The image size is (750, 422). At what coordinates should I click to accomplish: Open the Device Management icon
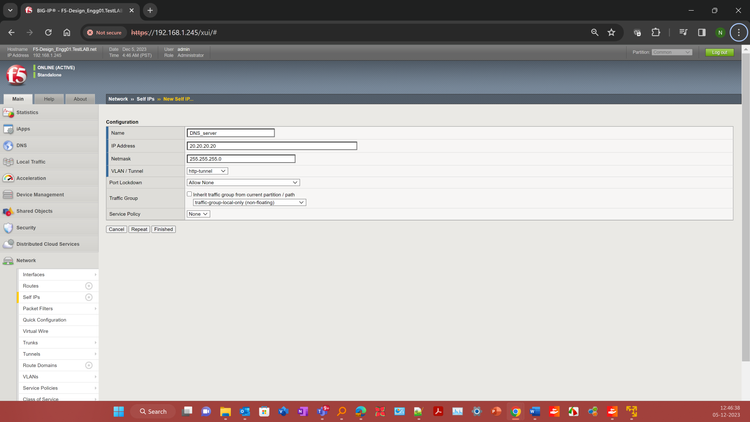[x=8, y=195]
